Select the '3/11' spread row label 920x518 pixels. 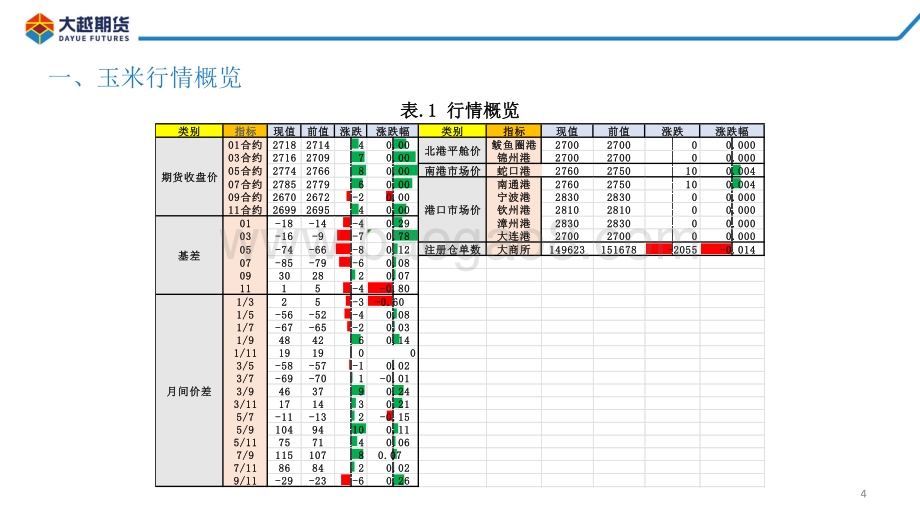coord(245,404)
